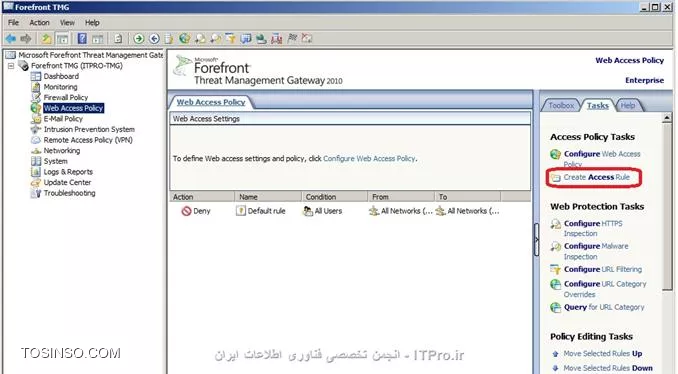Select the Tasks tab
The height and width of the screenshot is (374, 678).
coord(598,105)
